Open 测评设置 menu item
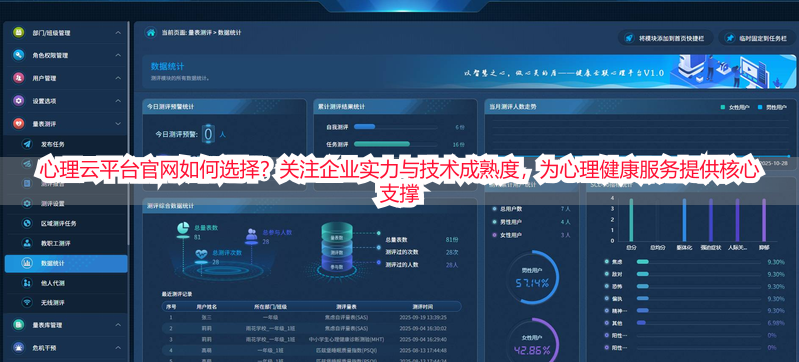 (x=66, y=203)
